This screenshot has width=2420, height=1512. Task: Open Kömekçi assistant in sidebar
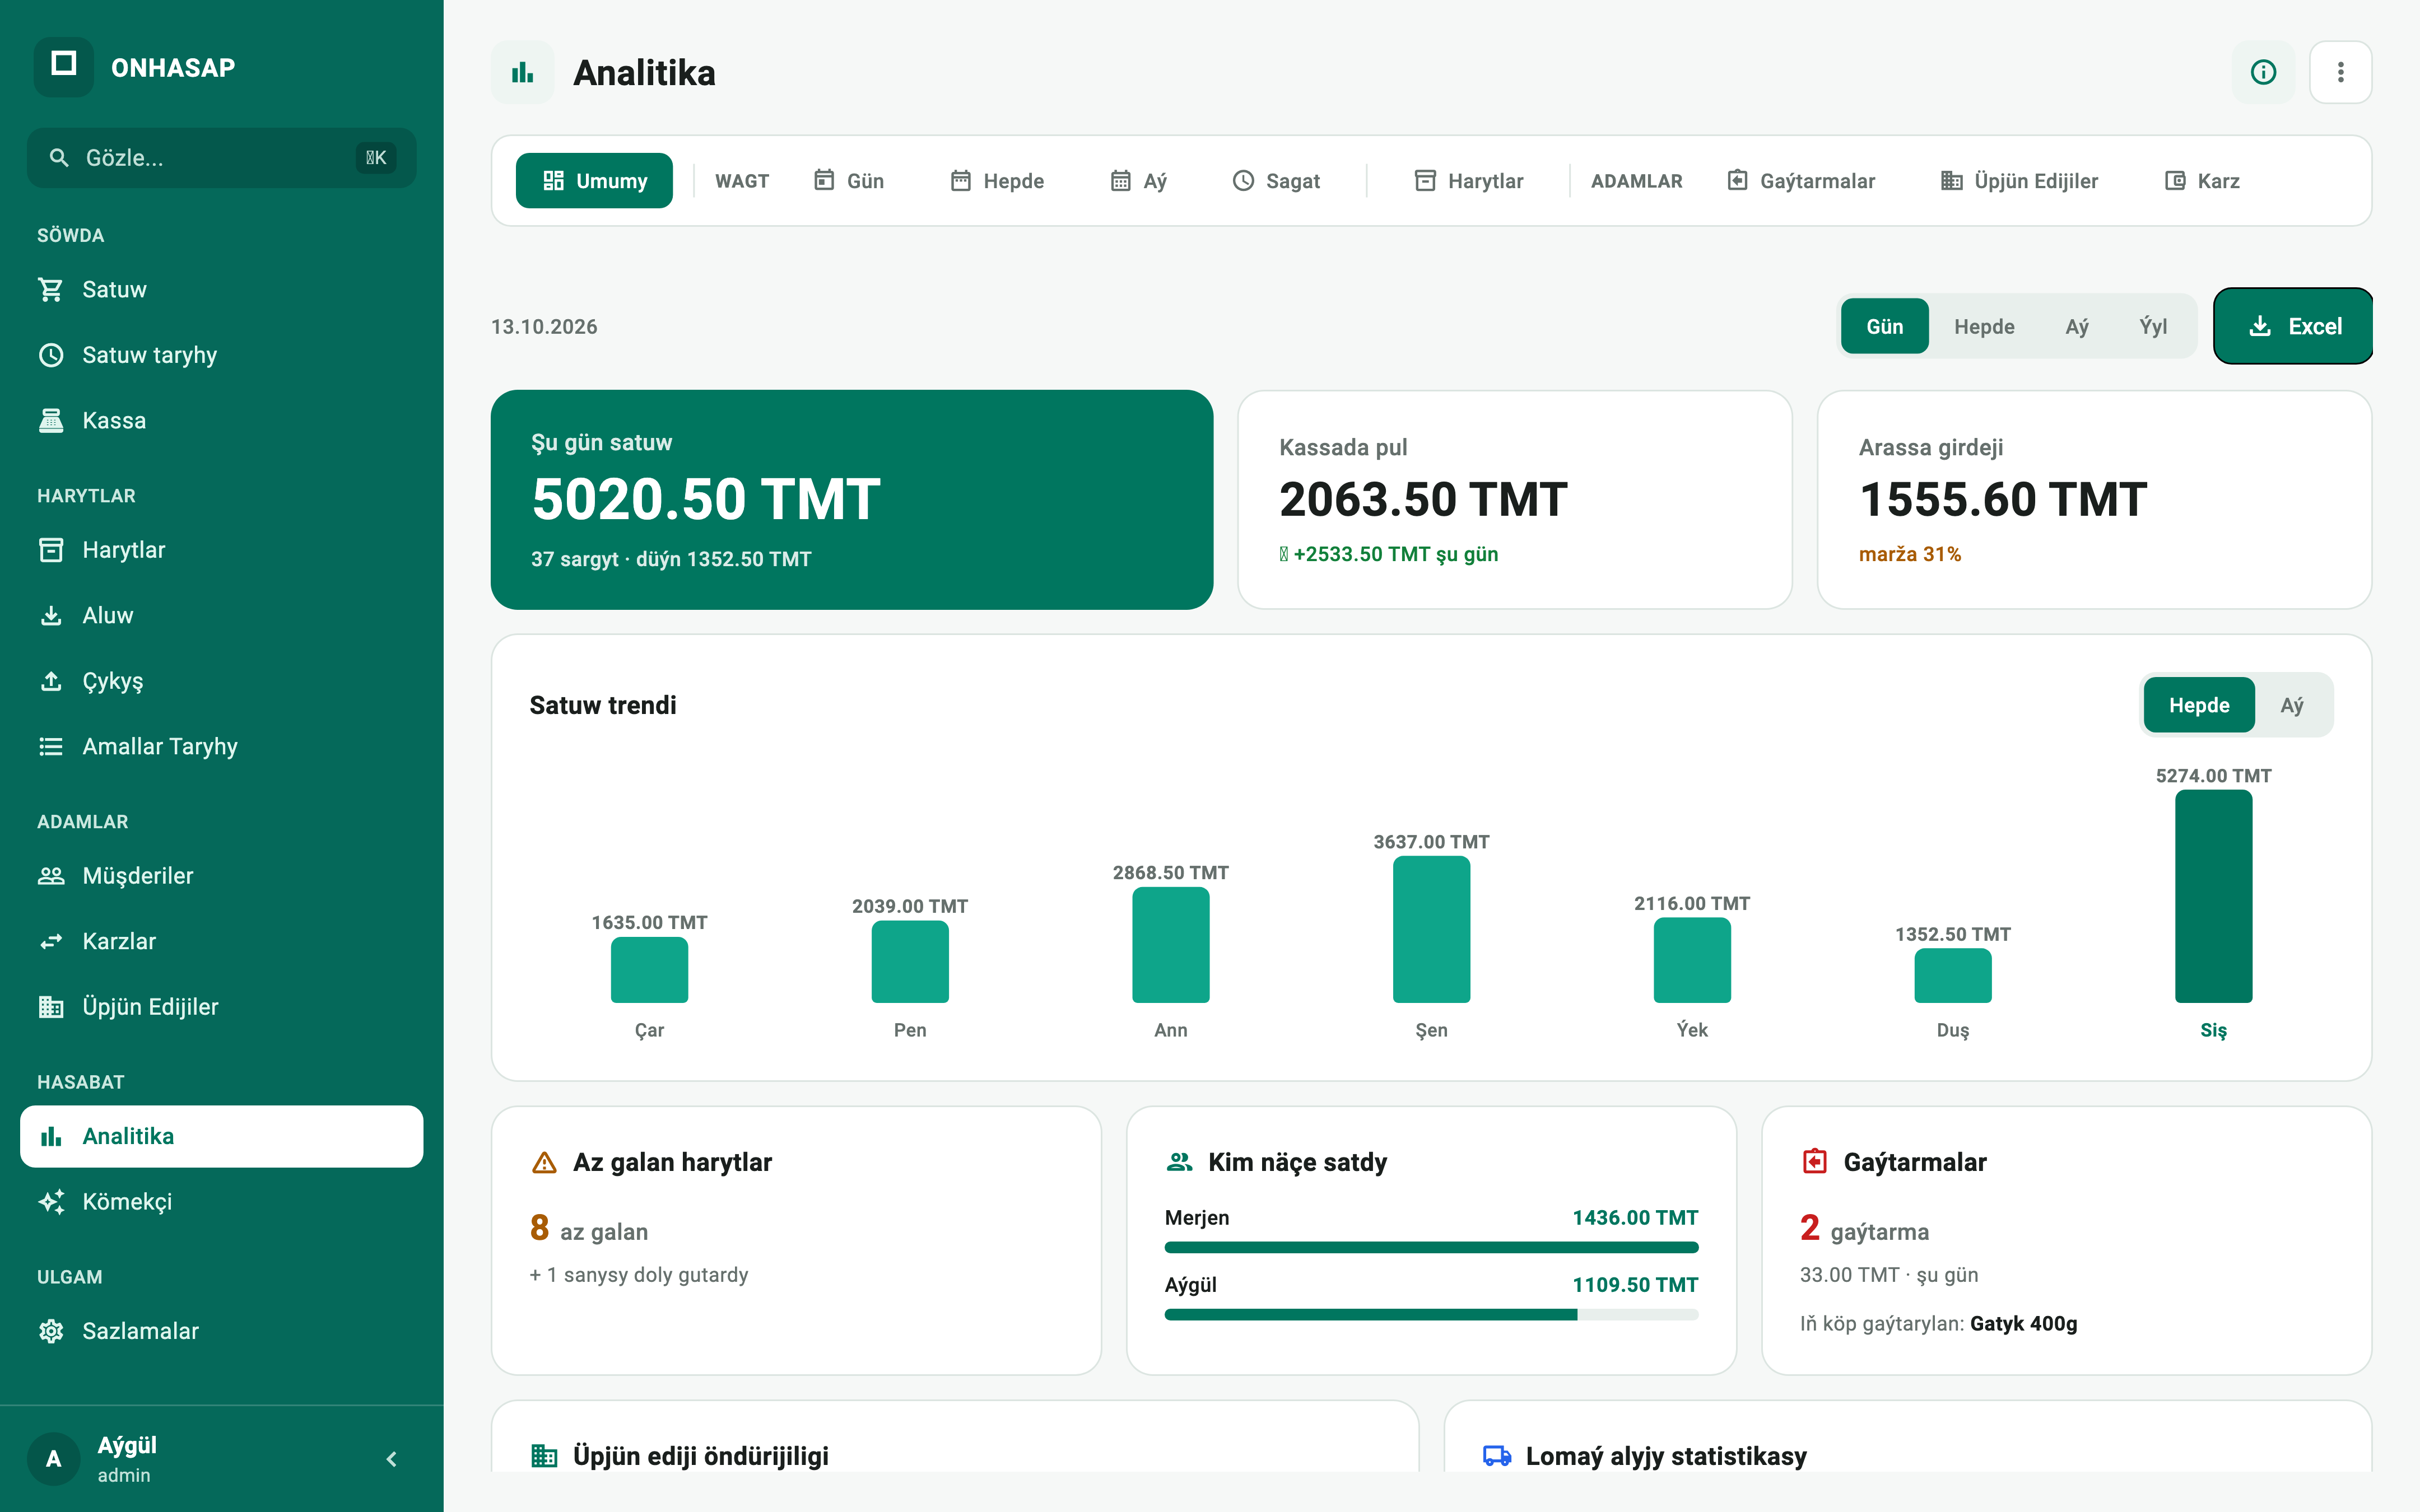221,1202
